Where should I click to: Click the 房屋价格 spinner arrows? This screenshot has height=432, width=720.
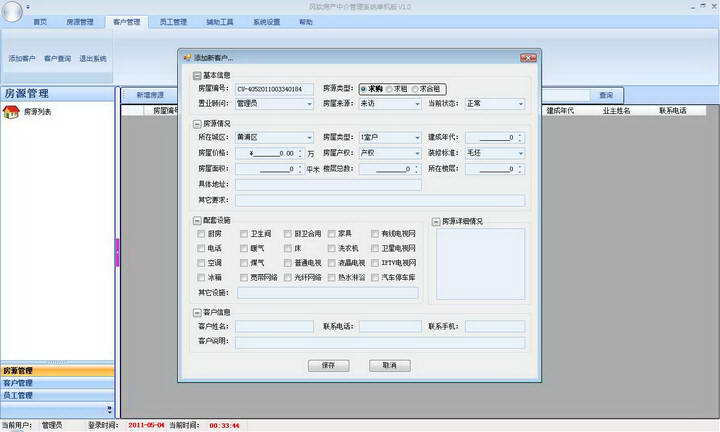(x=300, y=153)
